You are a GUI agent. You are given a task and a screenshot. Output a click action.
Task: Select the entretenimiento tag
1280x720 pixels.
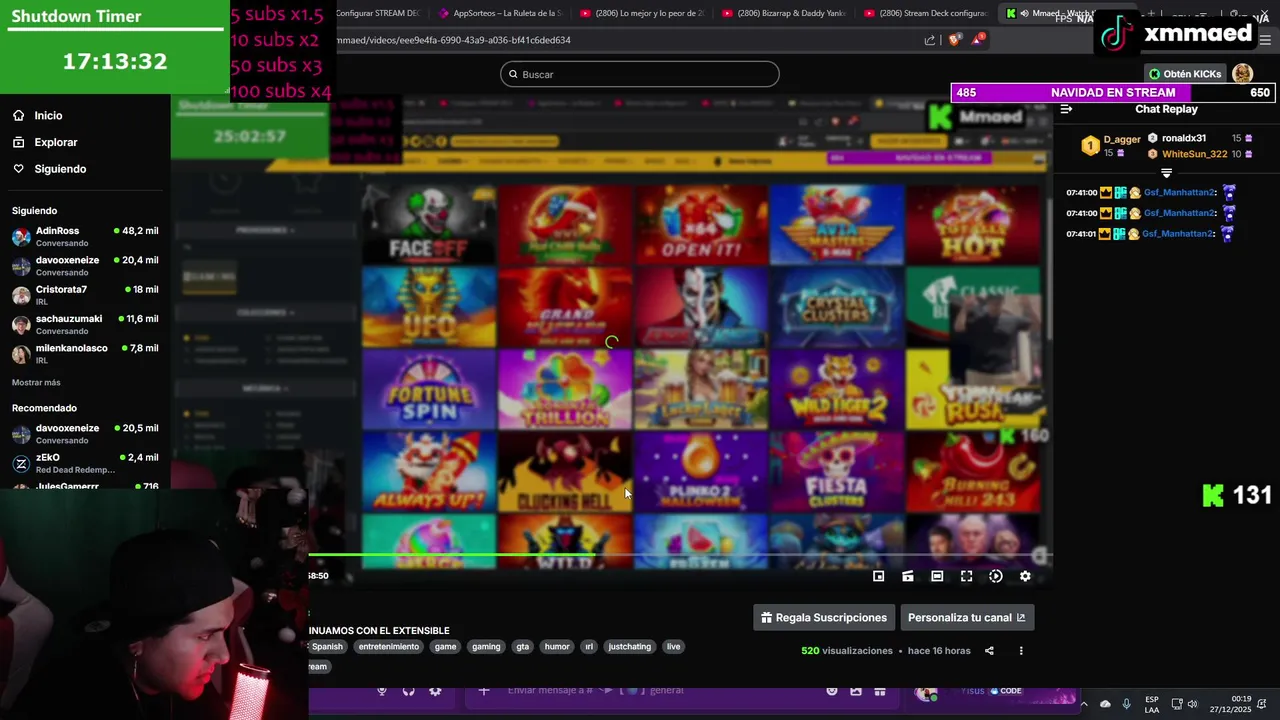point(389,647)
